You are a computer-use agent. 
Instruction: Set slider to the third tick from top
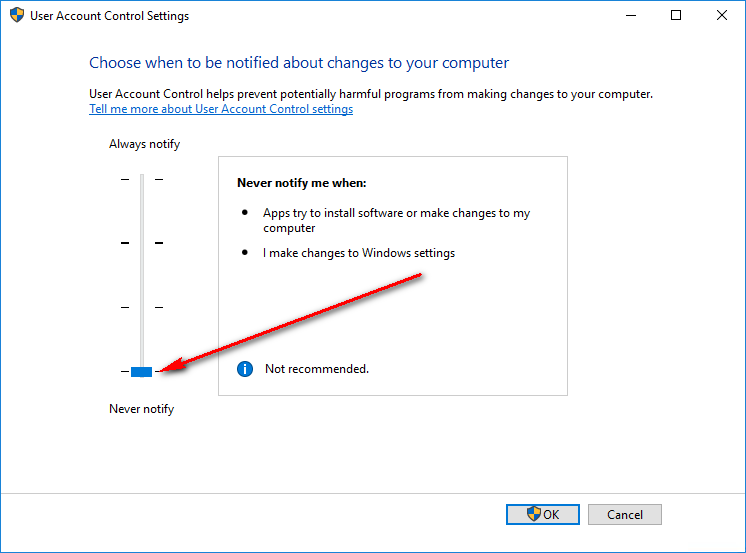tap(141, 307)
